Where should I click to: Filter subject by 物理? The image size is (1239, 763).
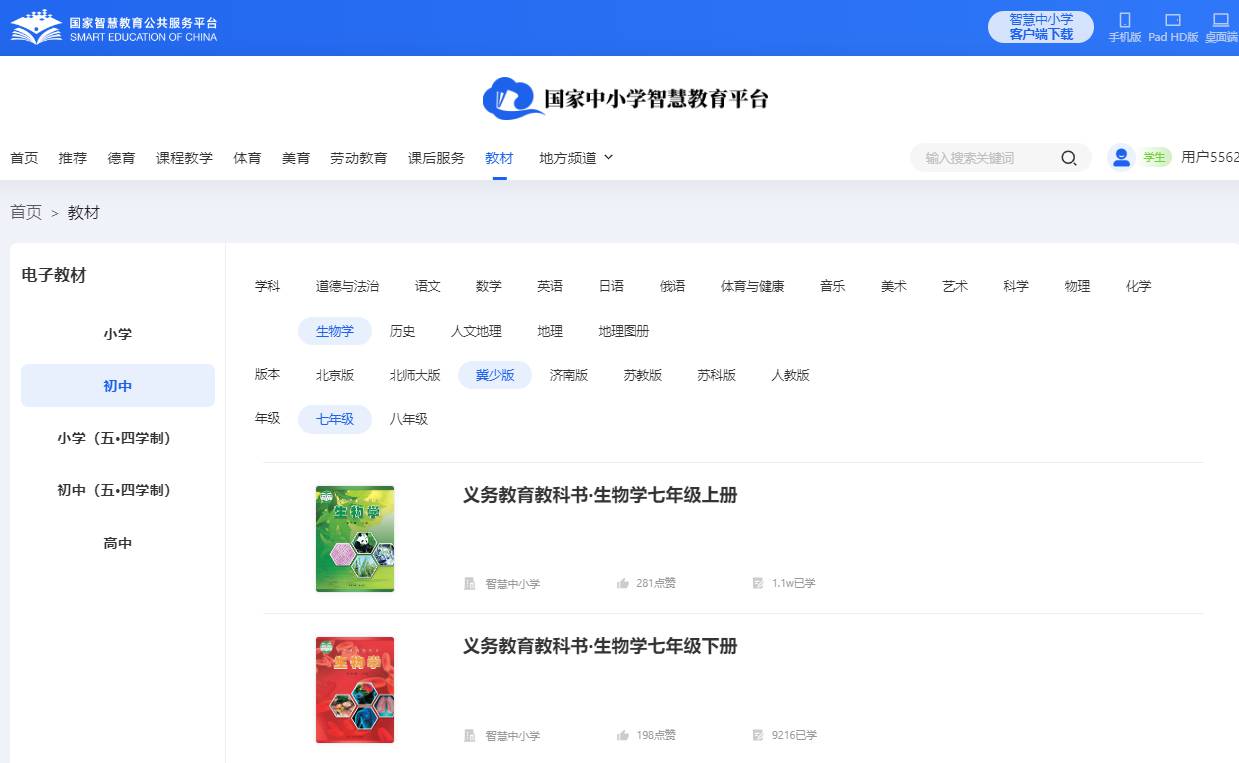coord(1078,286)
